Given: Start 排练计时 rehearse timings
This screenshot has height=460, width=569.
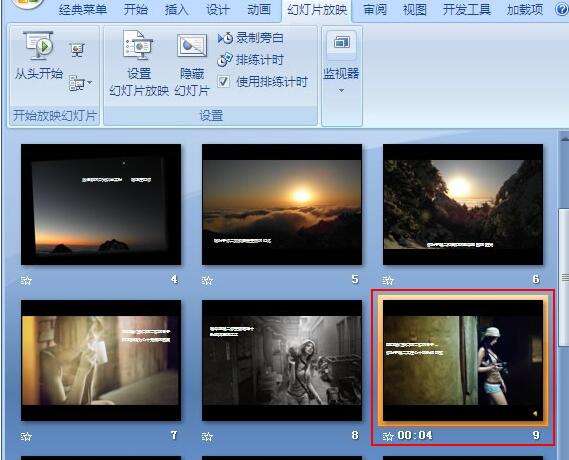Looking at the screenshot, I should click(x=250, y=60).
